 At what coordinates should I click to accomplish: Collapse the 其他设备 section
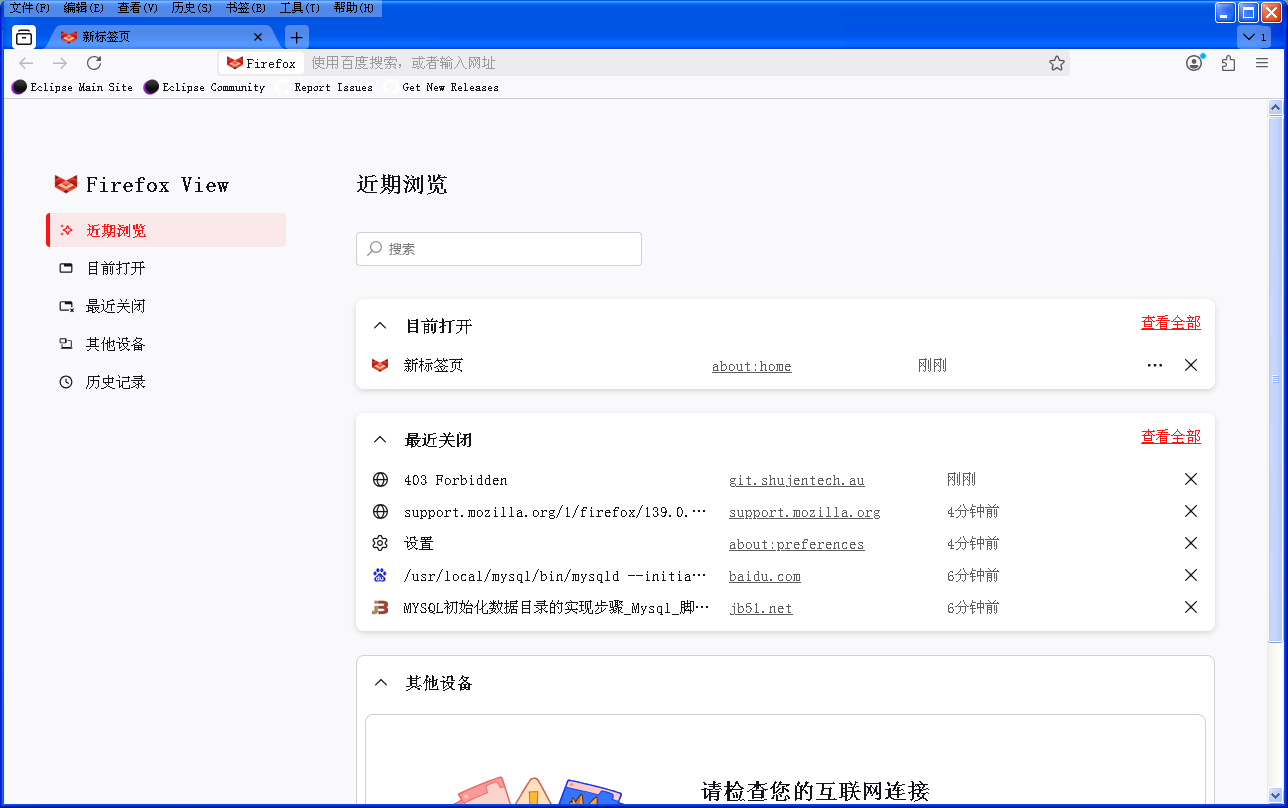pyautogui.click(x=380, y=683)
